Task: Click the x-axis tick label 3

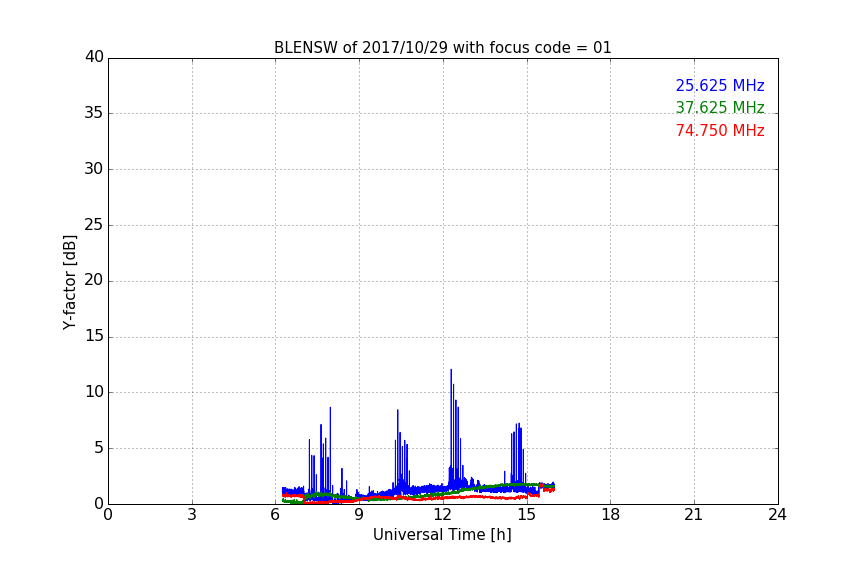Action: point(192,515)
